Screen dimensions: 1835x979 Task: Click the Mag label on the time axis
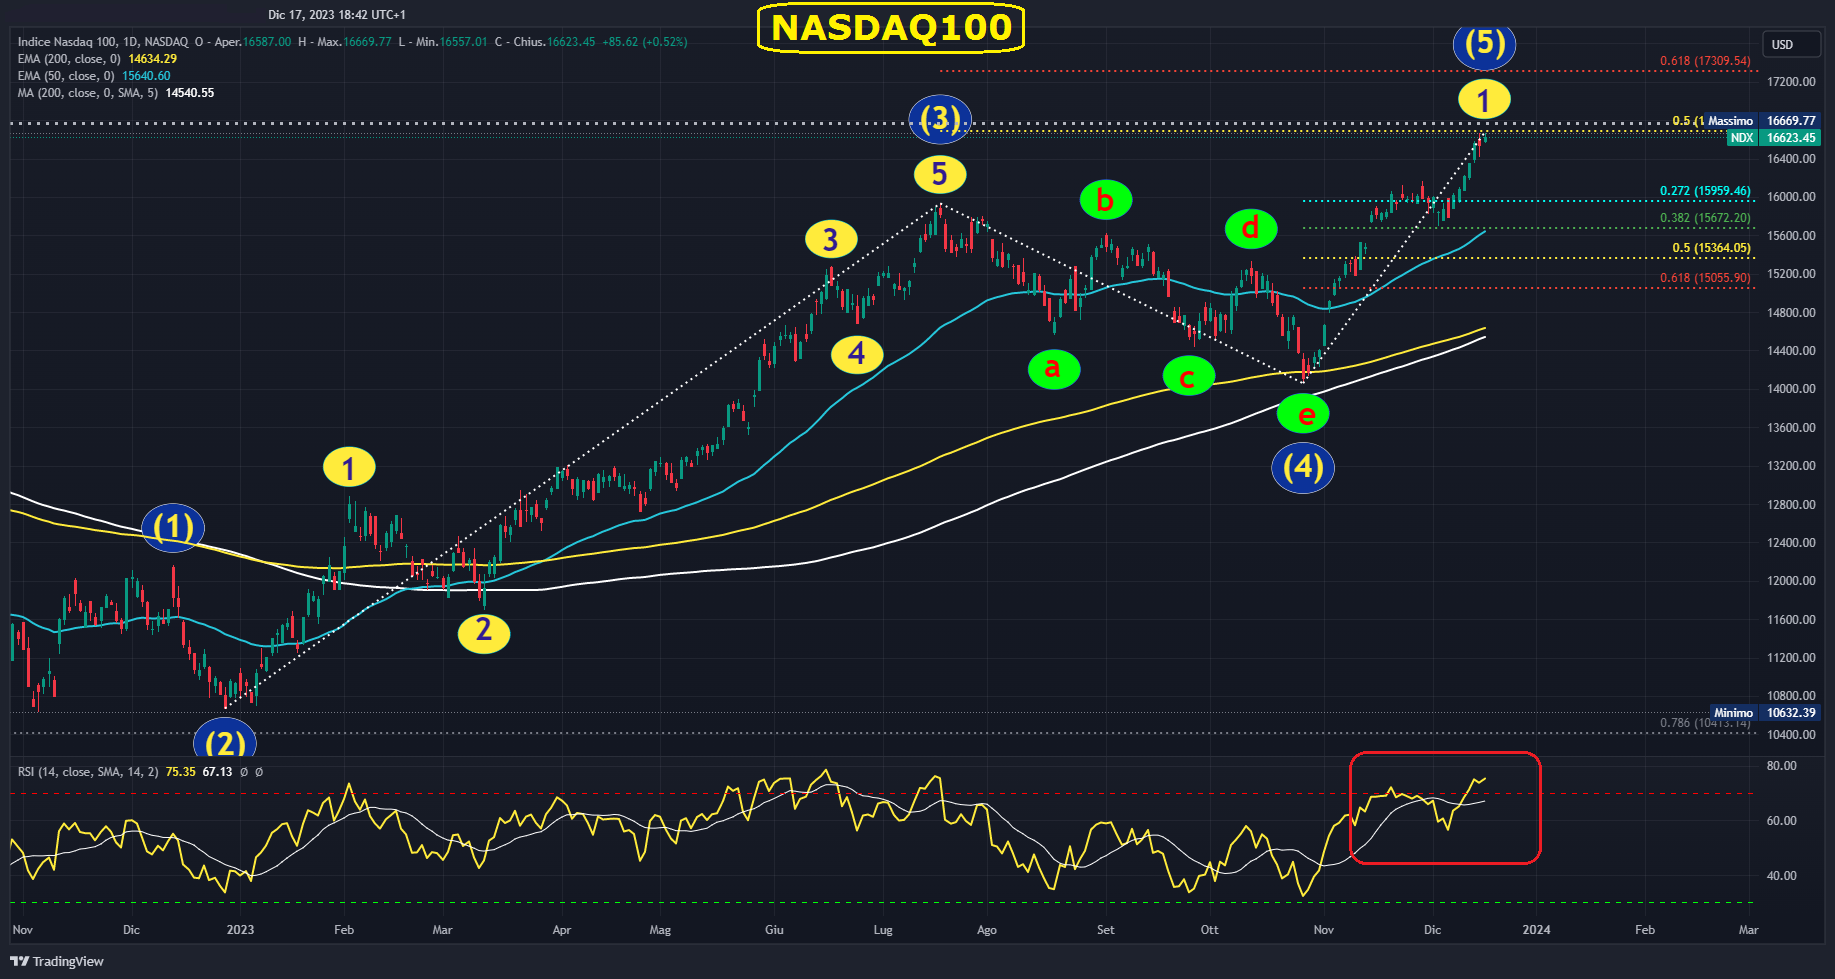click(660, 930)
